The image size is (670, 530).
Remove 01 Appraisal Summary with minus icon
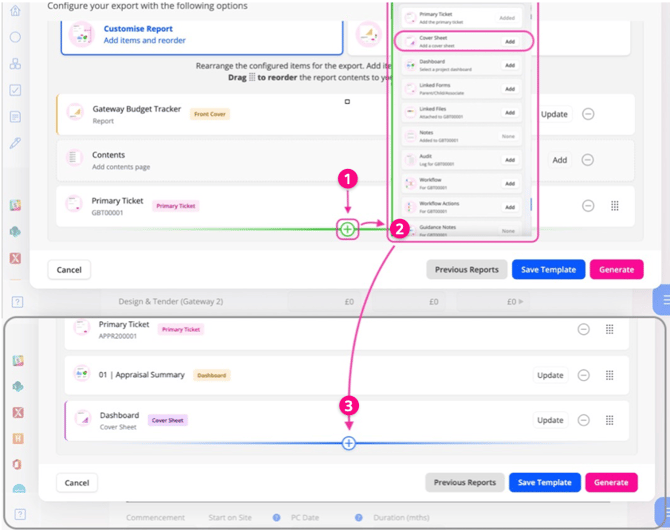point(583,375)
